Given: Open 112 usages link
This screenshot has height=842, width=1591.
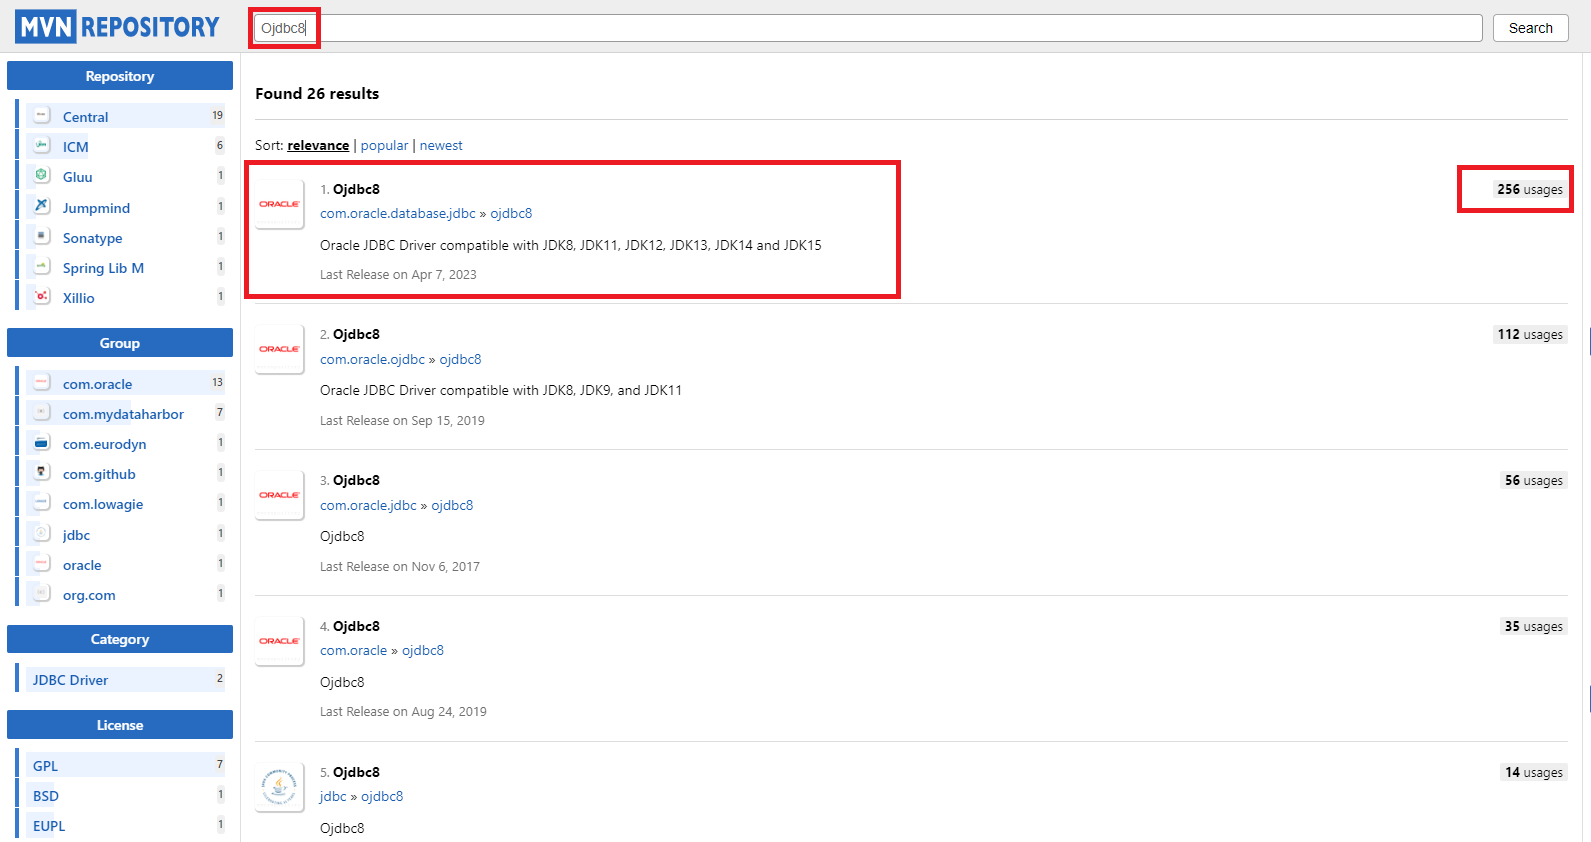Looking at the screenshot, I should click(x=1530, y=334).
